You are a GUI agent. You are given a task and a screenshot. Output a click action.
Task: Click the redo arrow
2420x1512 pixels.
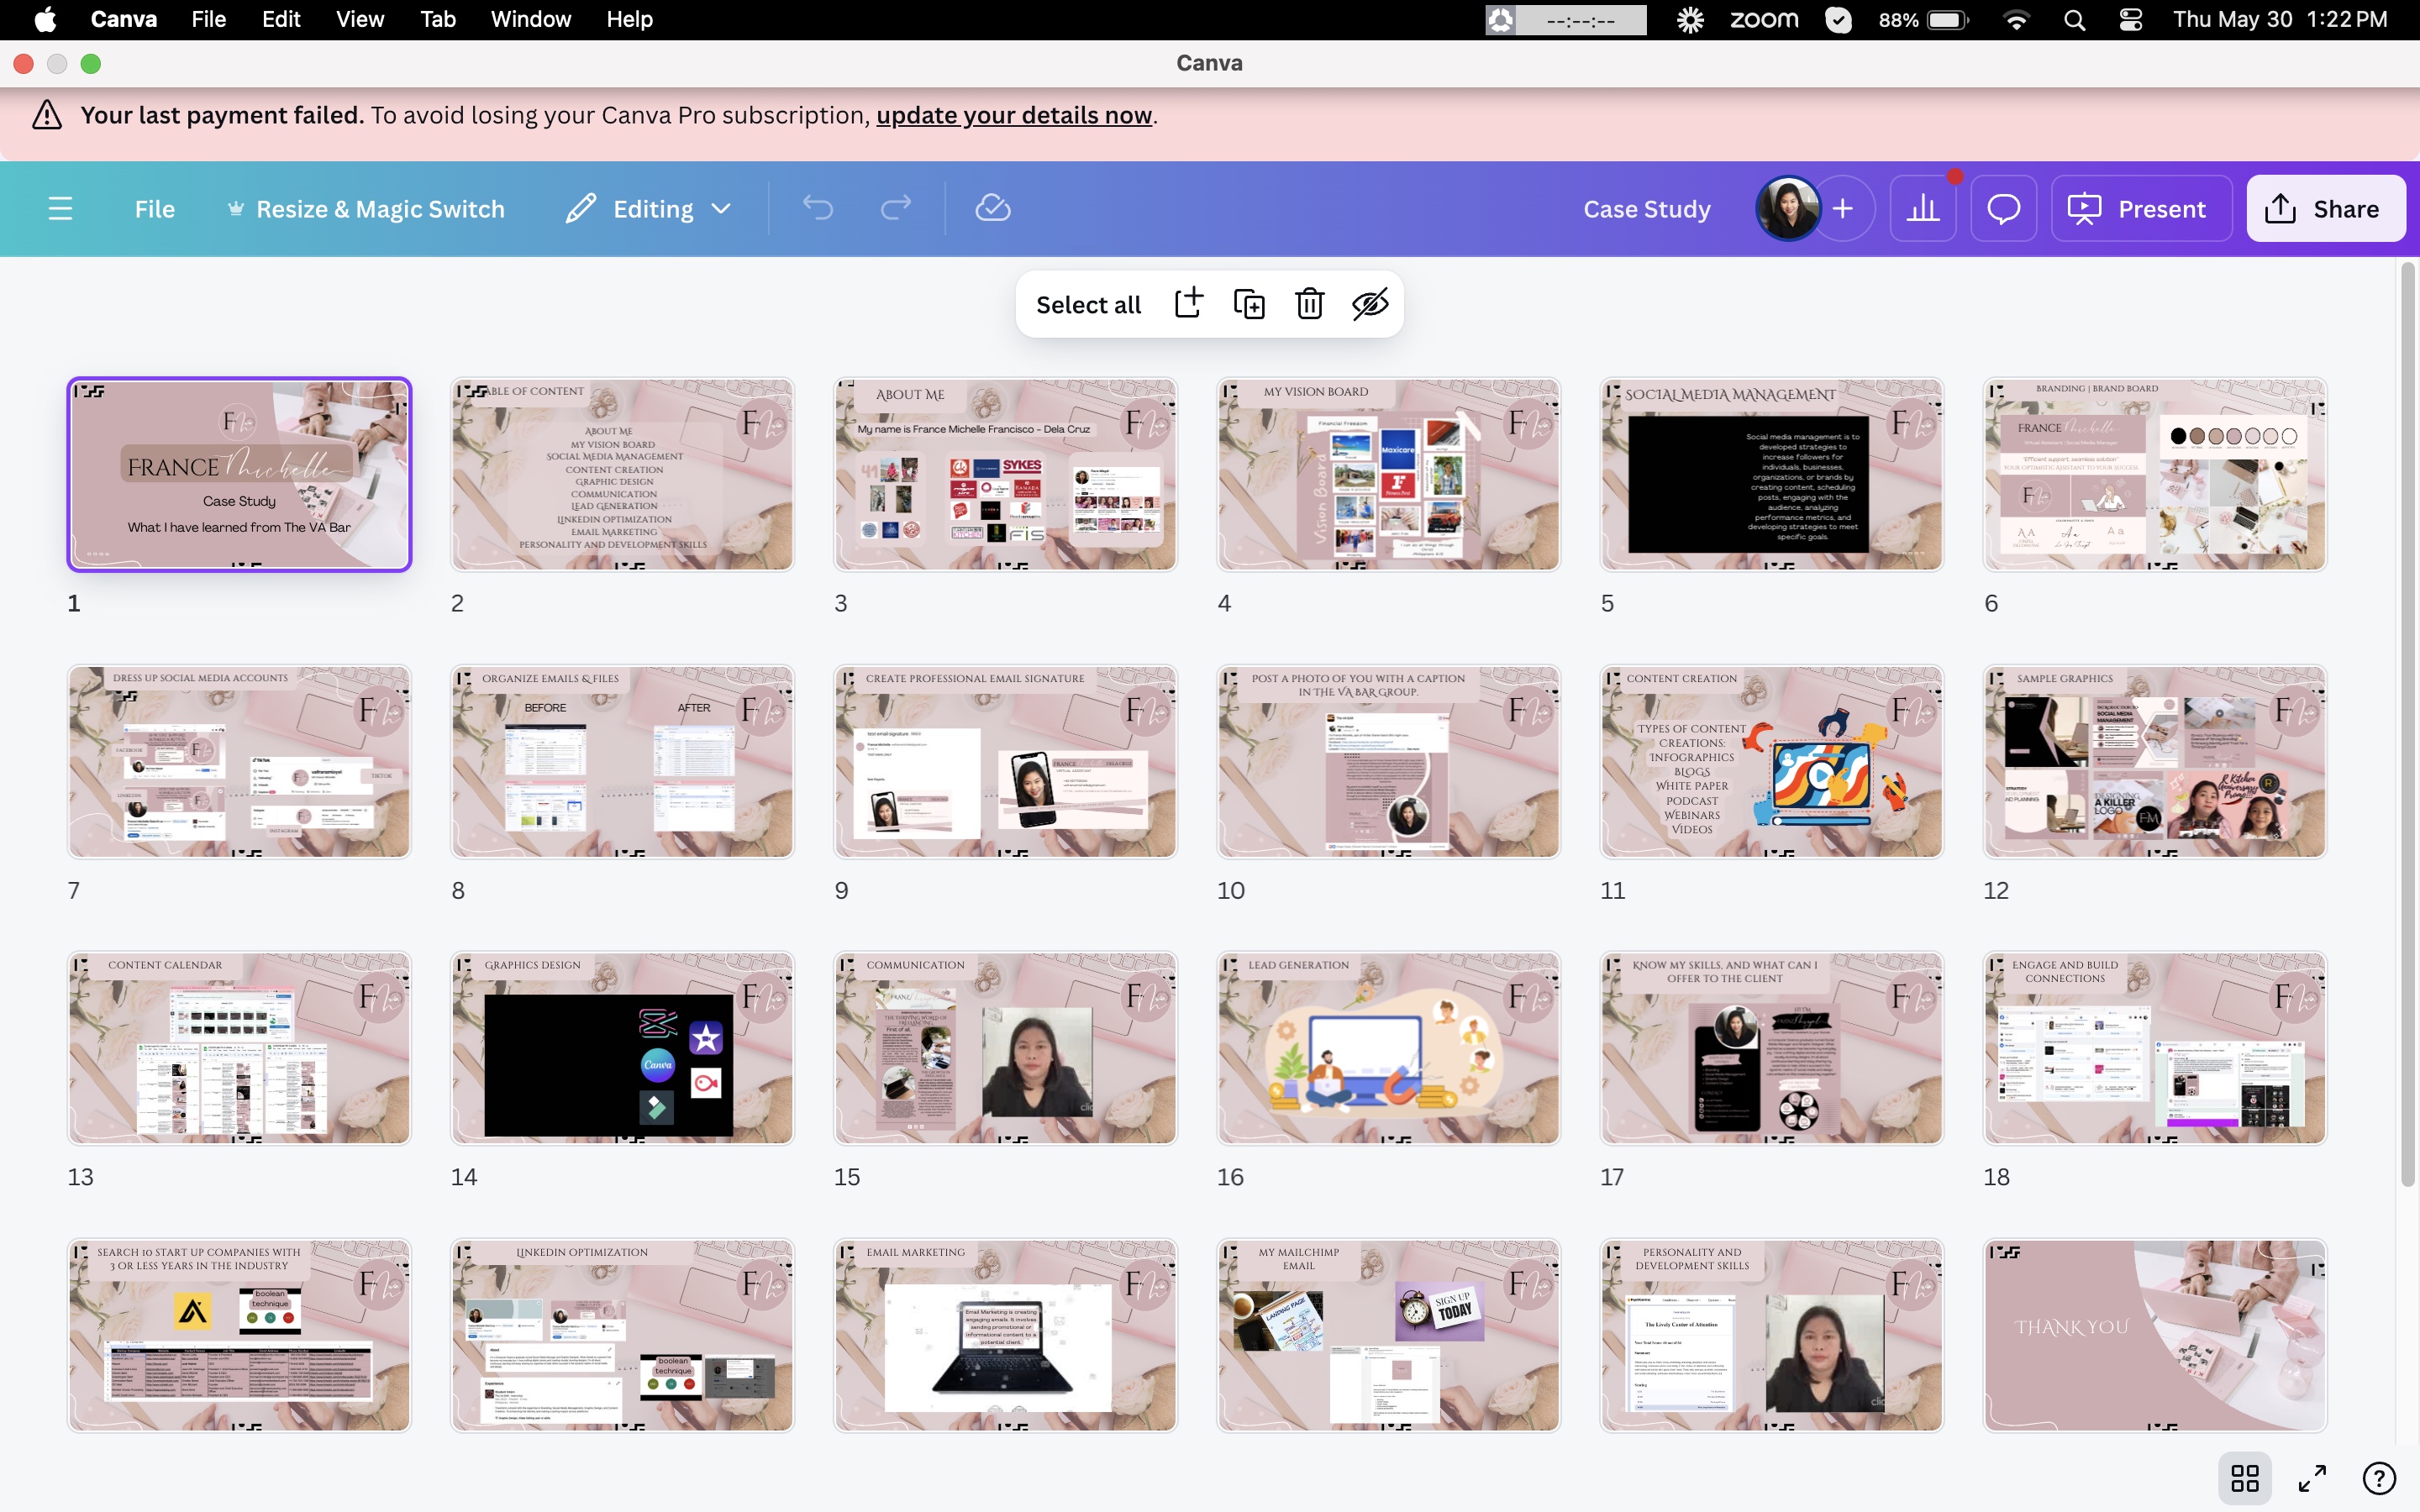click(895, 208)
